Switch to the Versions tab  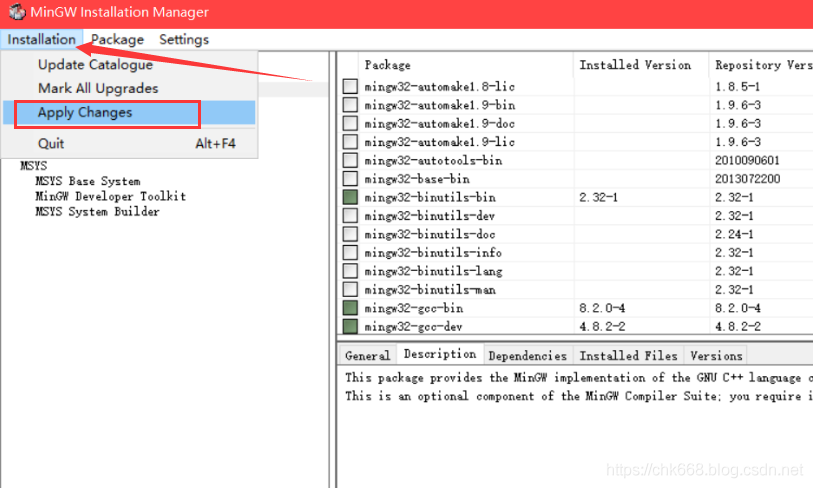[716, 356]
